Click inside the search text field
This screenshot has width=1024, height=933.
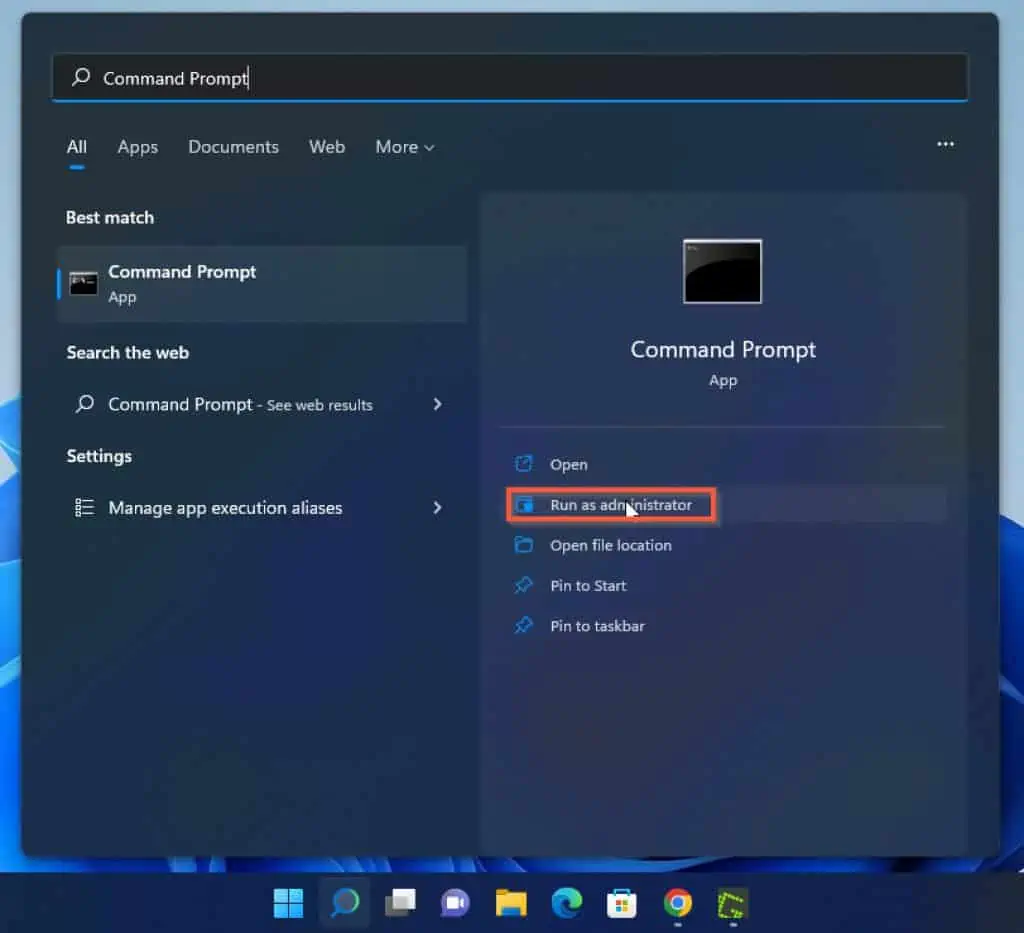click(509, 78)
